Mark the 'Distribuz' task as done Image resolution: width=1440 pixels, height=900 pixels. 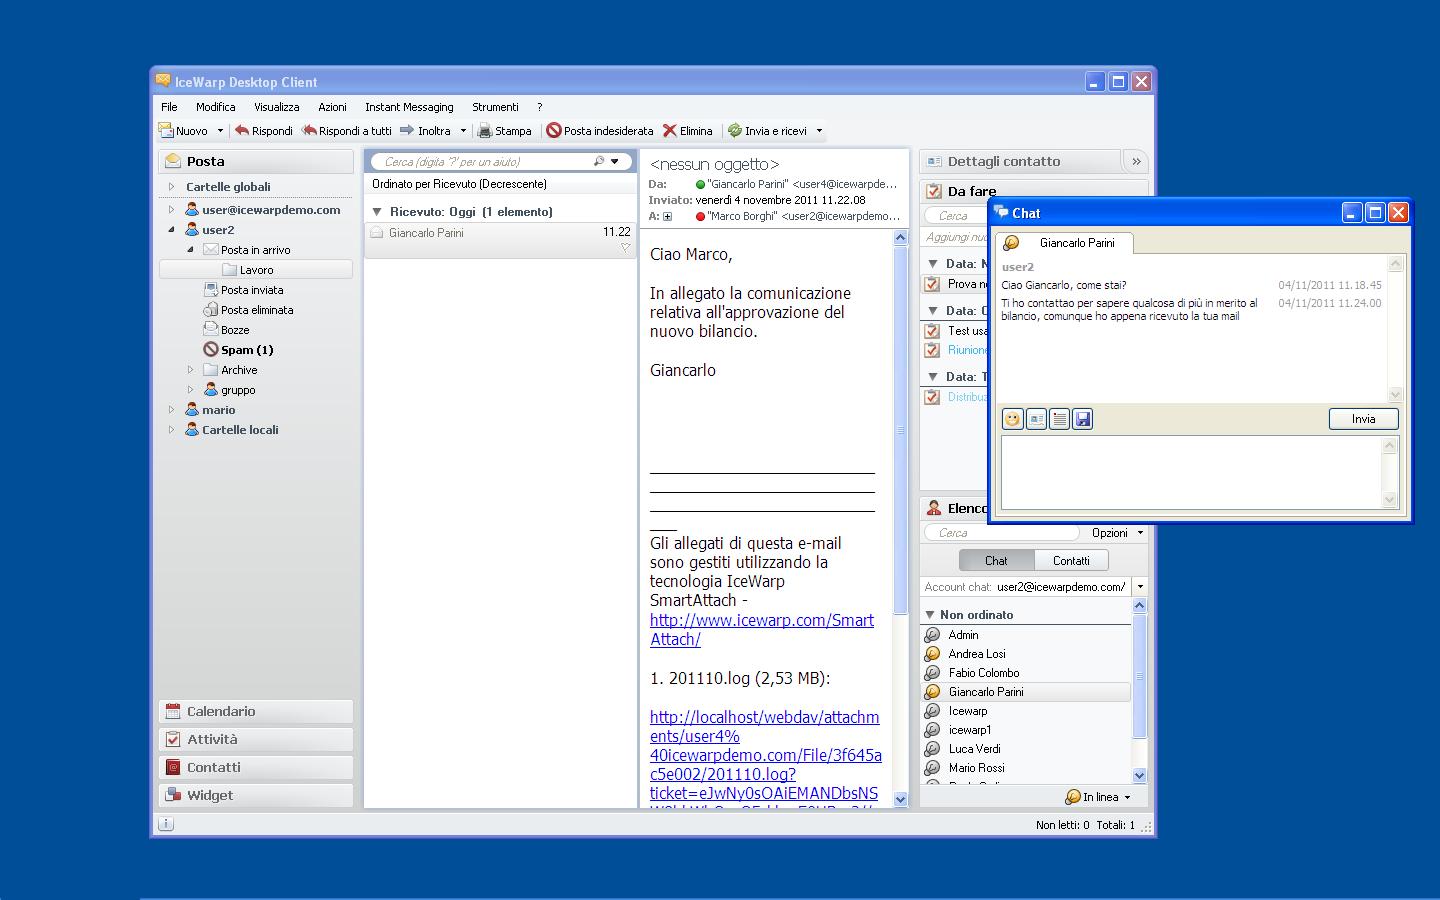[933, 397]
